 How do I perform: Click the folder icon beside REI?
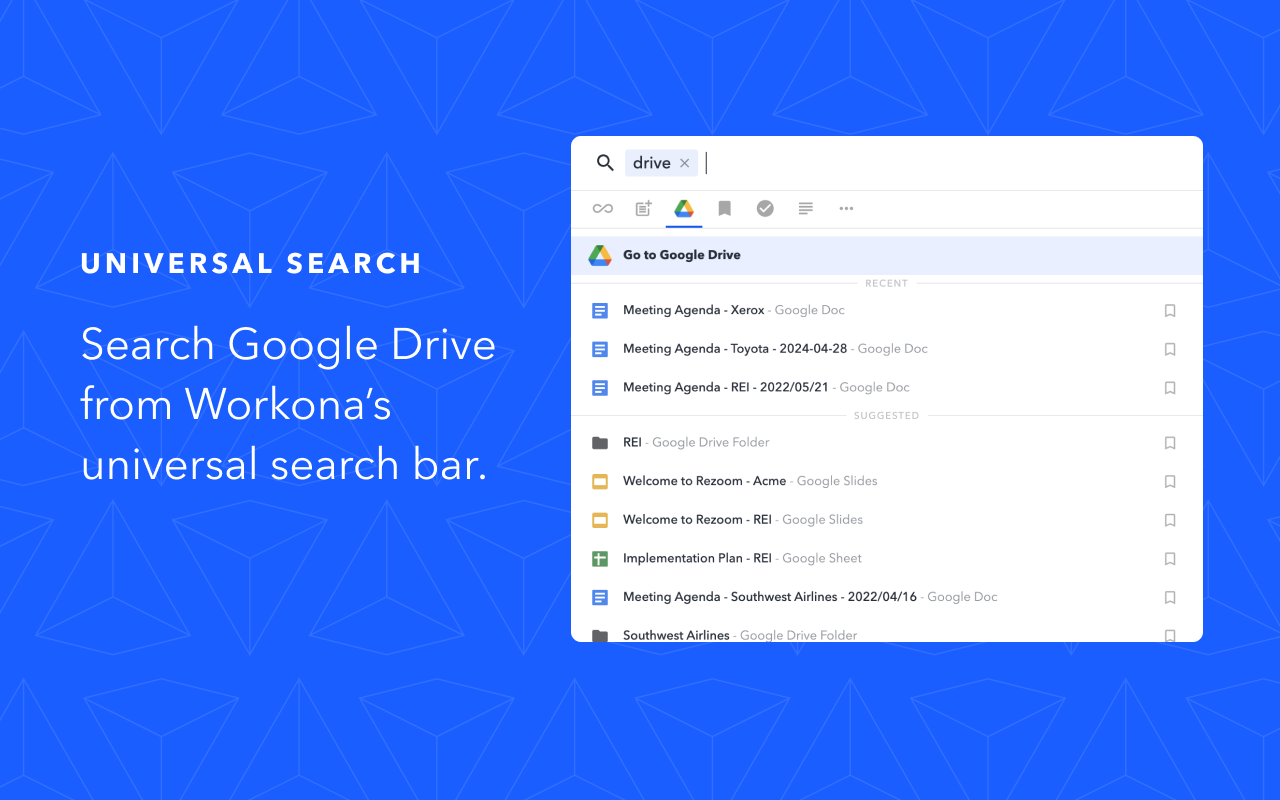tap(600, 442)
